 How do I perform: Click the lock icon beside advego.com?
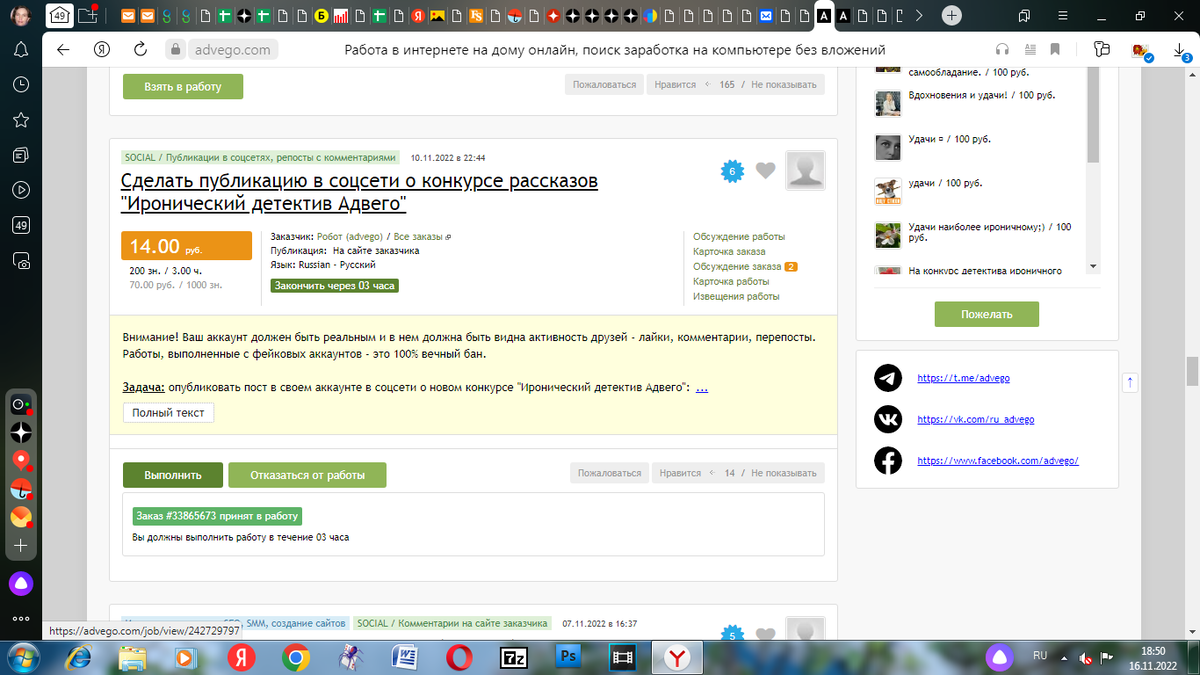click(174, 50)
